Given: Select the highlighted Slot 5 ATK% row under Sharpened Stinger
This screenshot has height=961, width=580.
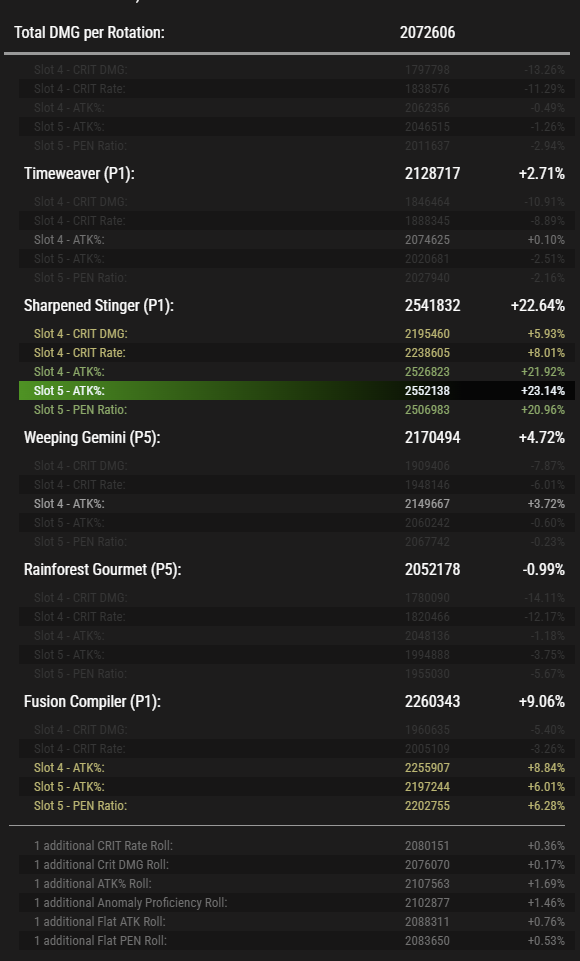Looking at the screenshot, I should (x=297, y=390).
